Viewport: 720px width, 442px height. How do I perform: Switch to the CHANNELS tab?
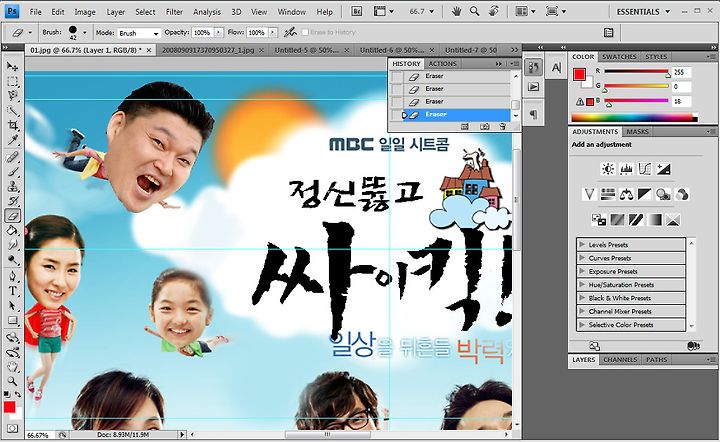[620, 359]
